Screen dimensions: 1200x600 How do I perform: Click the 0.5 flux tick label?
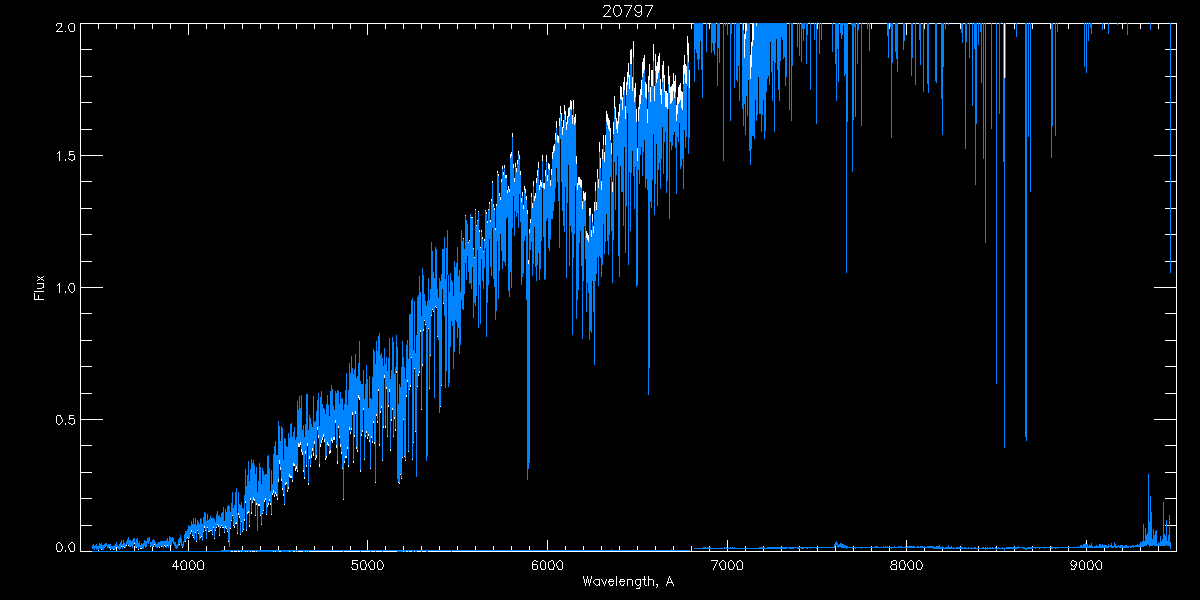coord(62,419)
